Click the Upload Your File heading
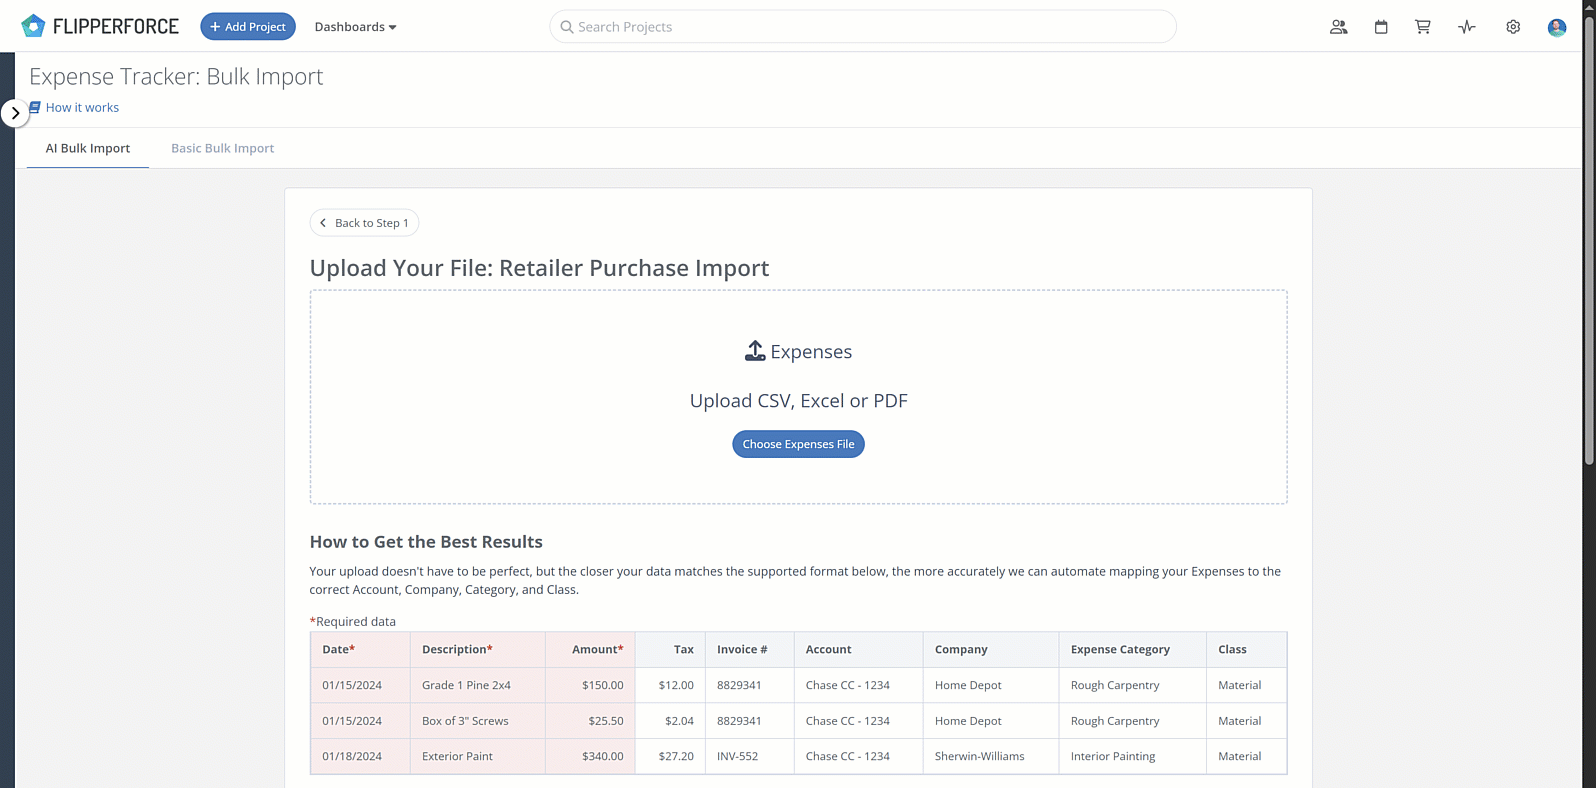Viewport: 1596px width, 788px height. [x=539, y=268]
